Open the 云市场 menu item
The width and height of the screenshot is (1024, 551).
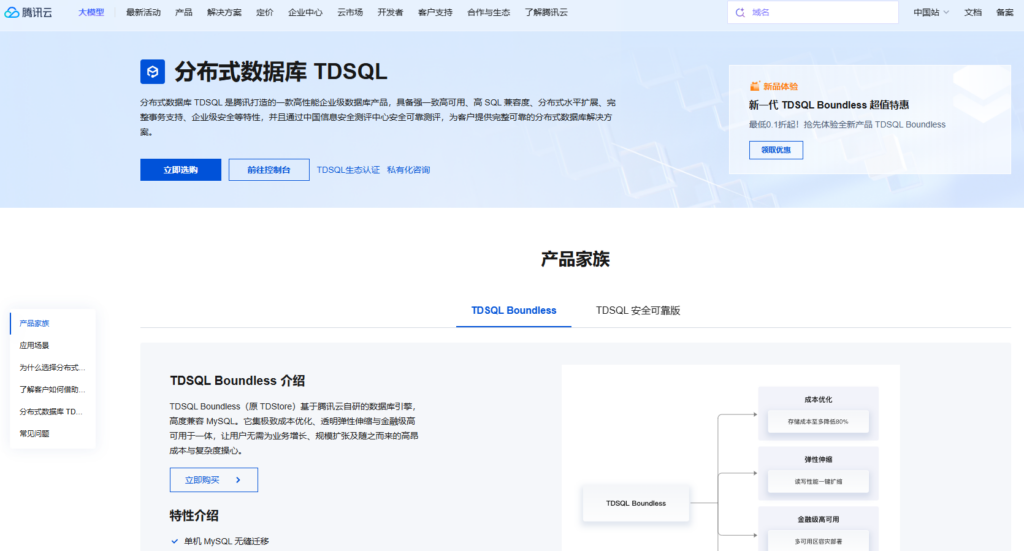(x=350, y=12)
